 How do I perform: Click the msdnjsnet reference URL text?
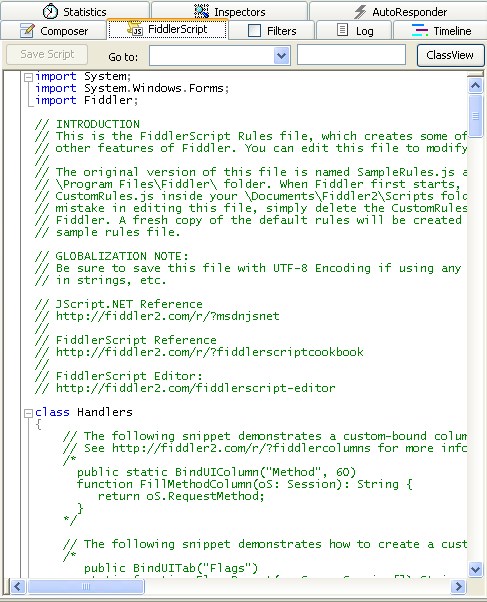(x=167, y=316)
